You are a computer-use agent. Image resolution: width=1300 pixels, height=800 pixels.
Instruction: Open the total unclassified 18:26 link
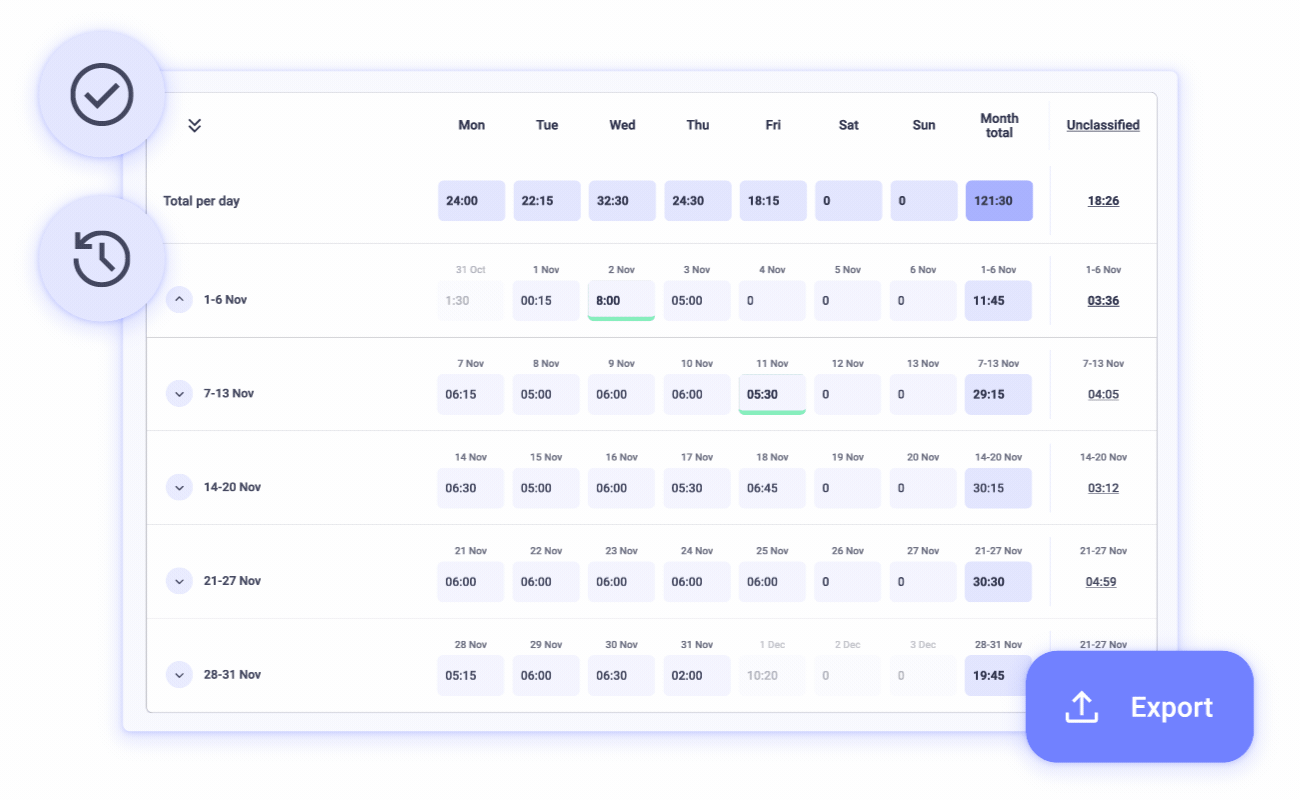pos(1103,201)
